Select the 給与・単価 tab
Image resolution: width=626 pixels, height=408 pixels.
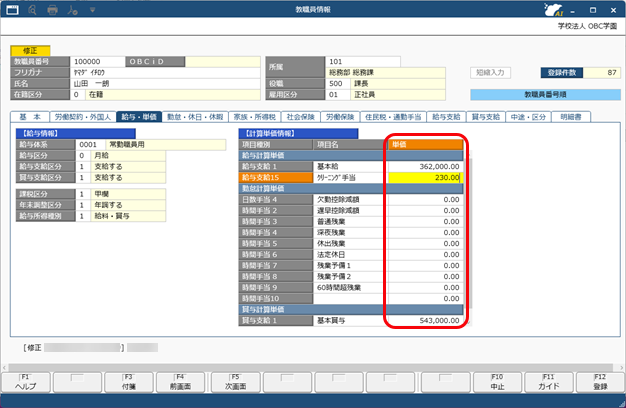[139, 117]
